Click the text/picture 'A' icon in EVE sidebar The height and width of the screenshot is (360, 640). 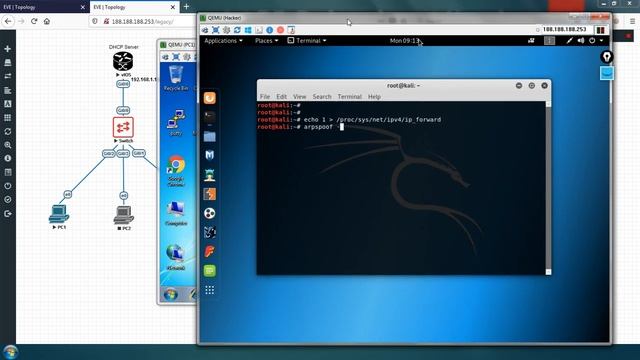click(x=7, y=104)
